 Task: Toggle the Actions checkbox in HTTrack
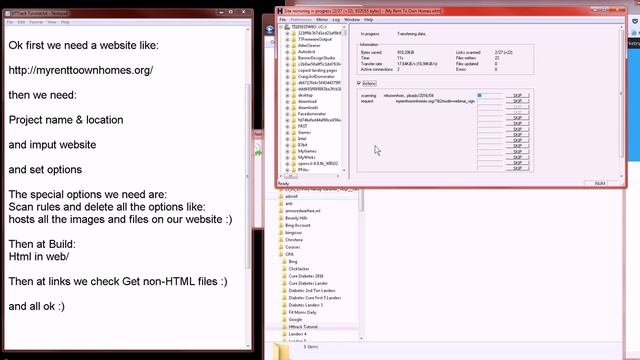click(359, 83)
